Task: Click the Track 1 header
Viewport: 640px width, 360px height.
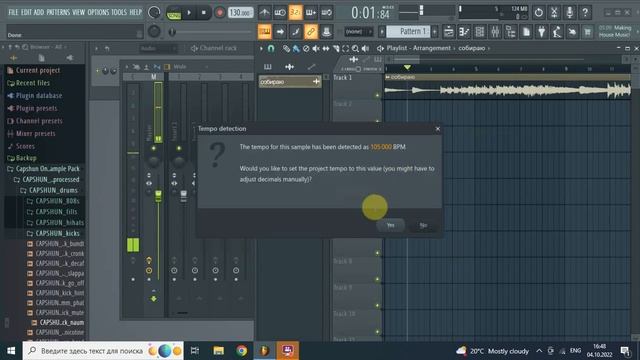Action: (x=357, y=87)
